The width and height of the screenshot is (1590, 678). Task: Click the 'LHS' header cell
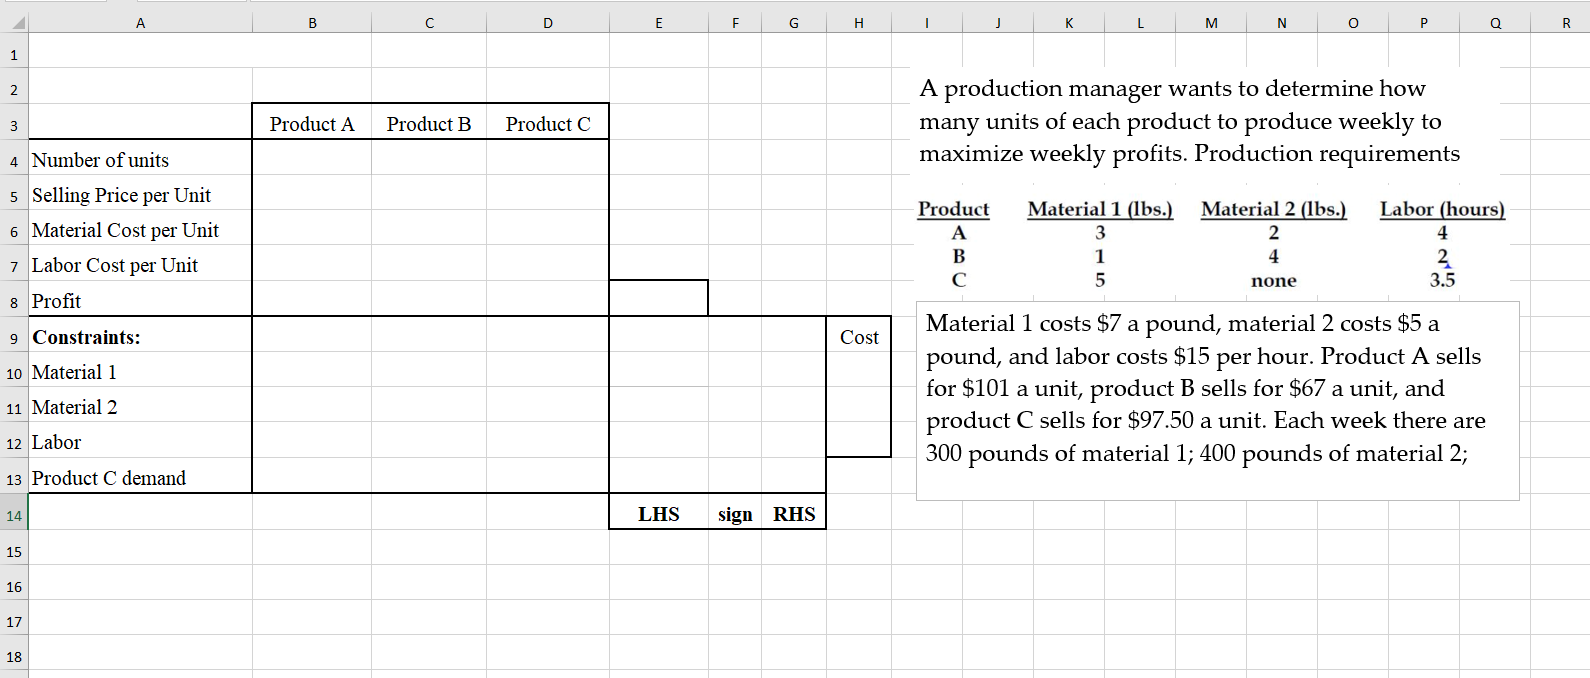pyautogui.click(x=658, y=513)
